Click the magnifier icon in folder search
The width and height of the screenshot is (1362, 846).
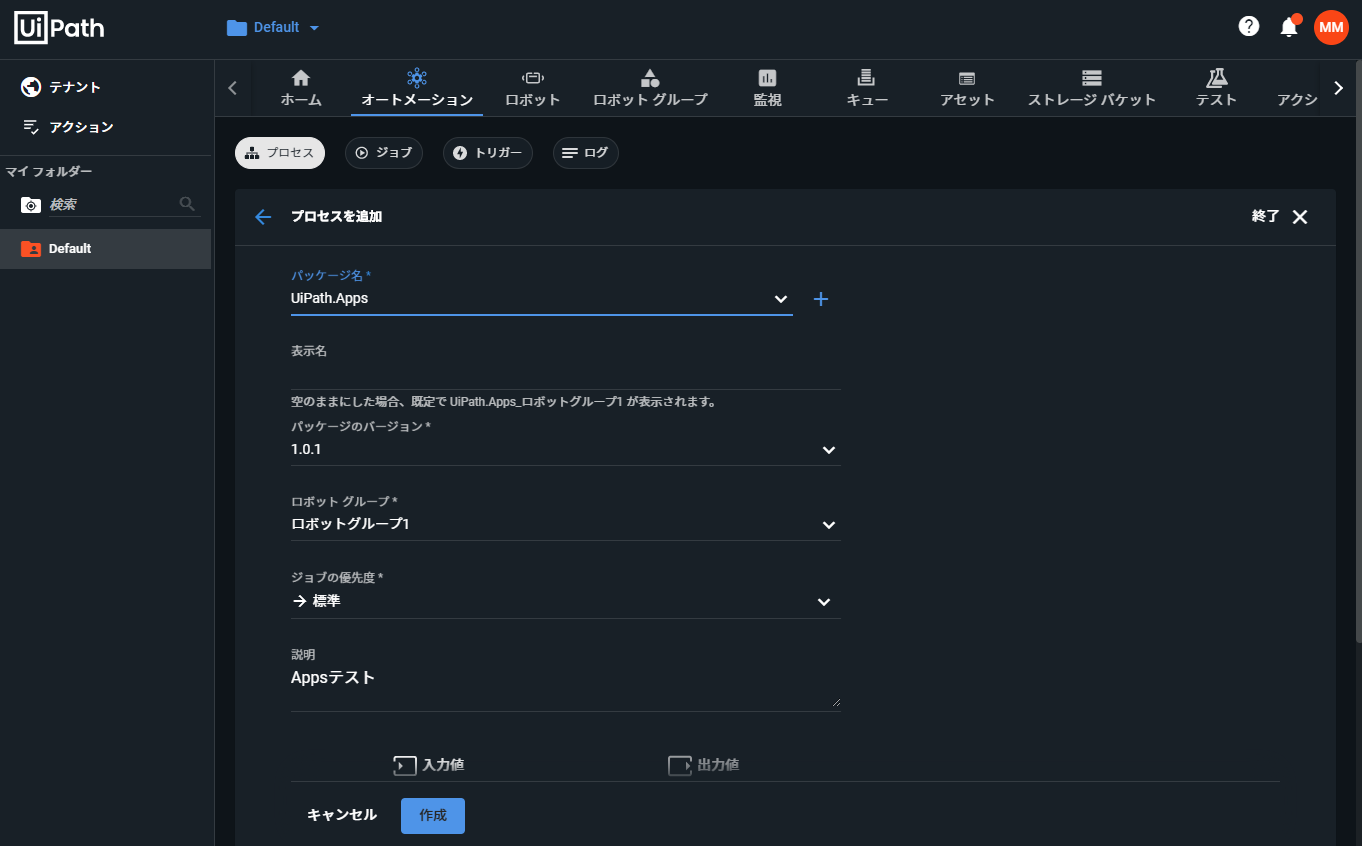pos(187,204)
